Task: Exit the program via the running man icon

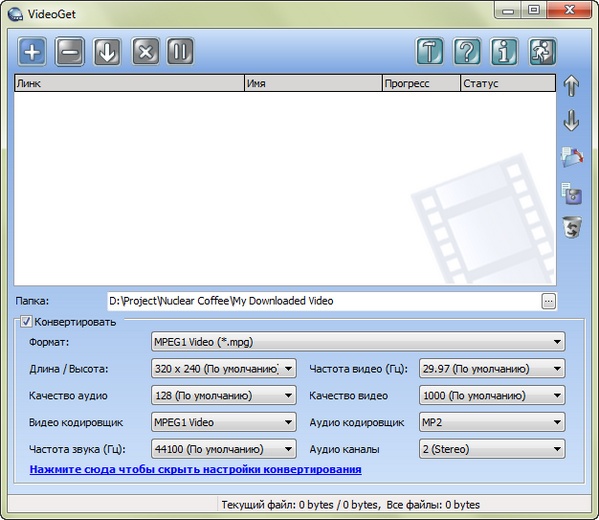Action: coord(542,52)
